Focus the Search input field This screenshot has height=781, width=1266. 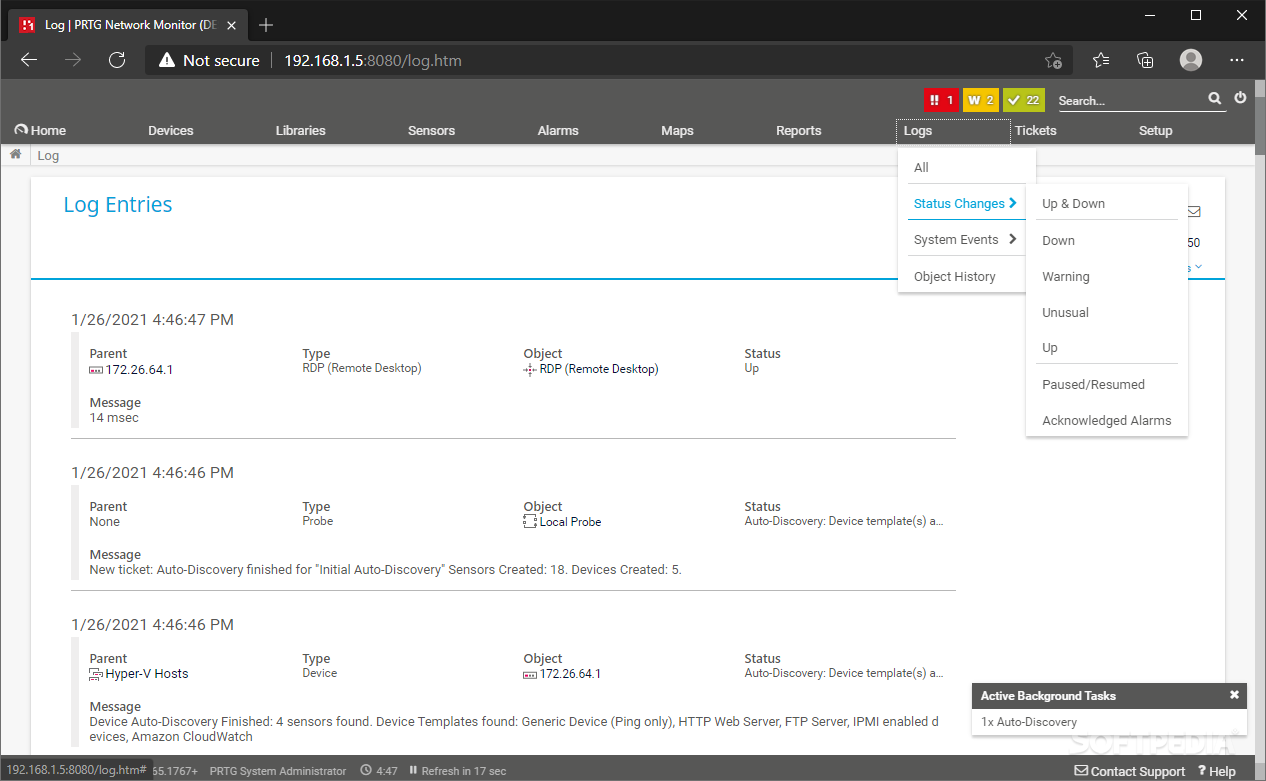(1130, 100)
